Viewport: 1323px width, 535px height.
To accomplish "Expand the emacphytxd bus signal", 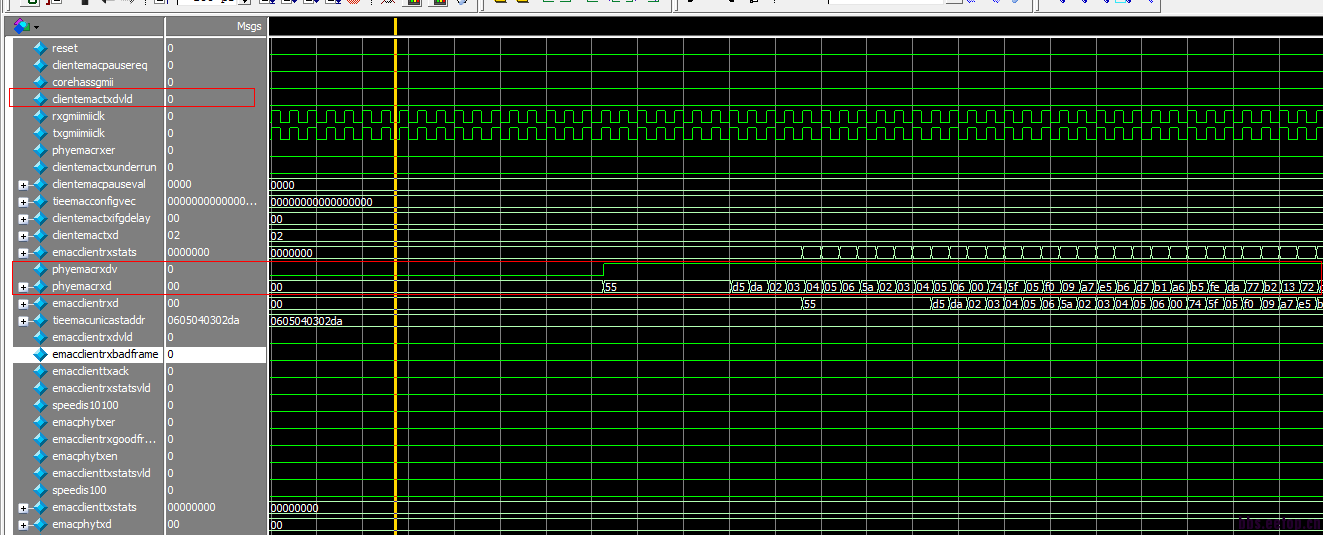I will point(22,524).
